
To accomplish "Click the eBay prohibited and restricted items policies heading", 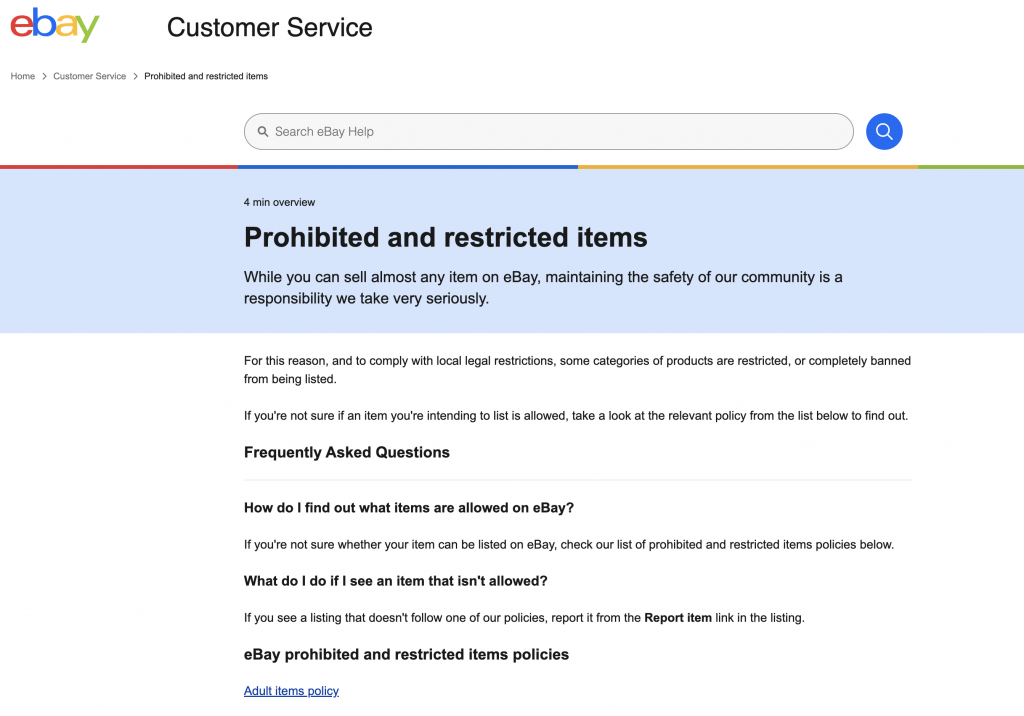I will 406,654.
